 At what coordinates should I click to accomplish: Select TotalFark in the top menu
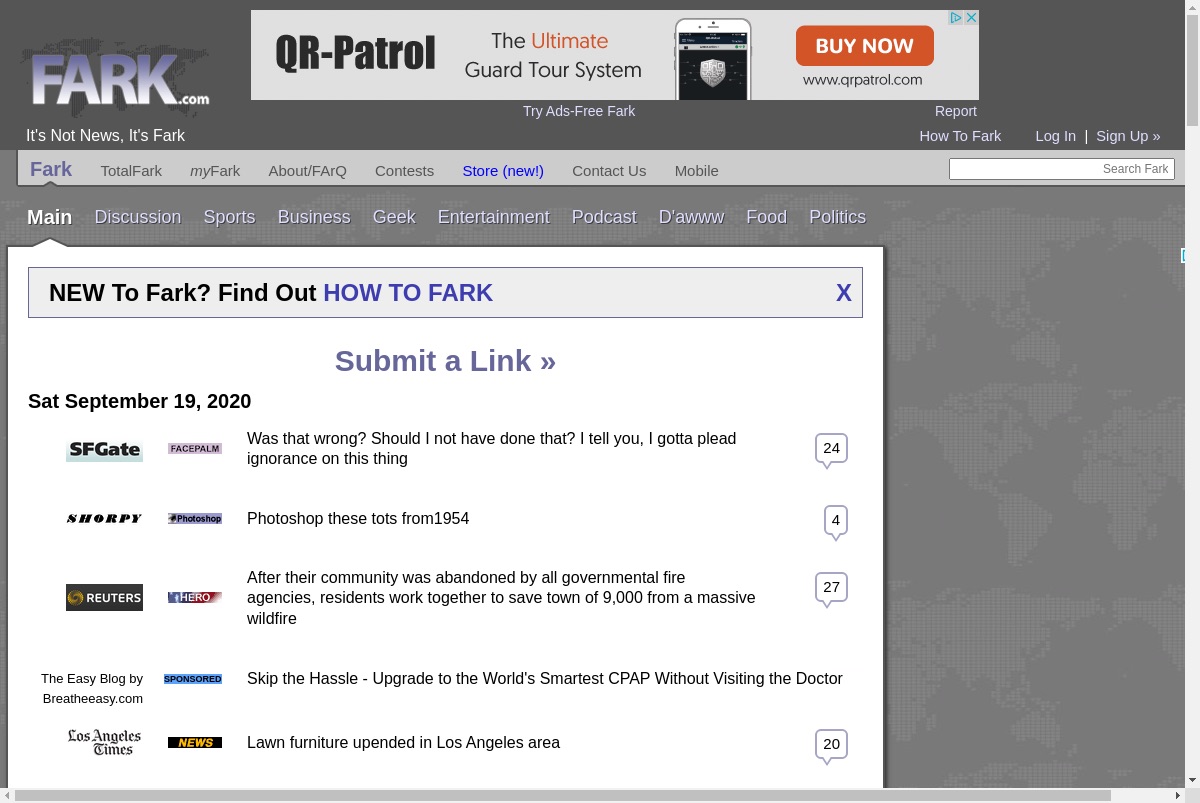[131, 171]
